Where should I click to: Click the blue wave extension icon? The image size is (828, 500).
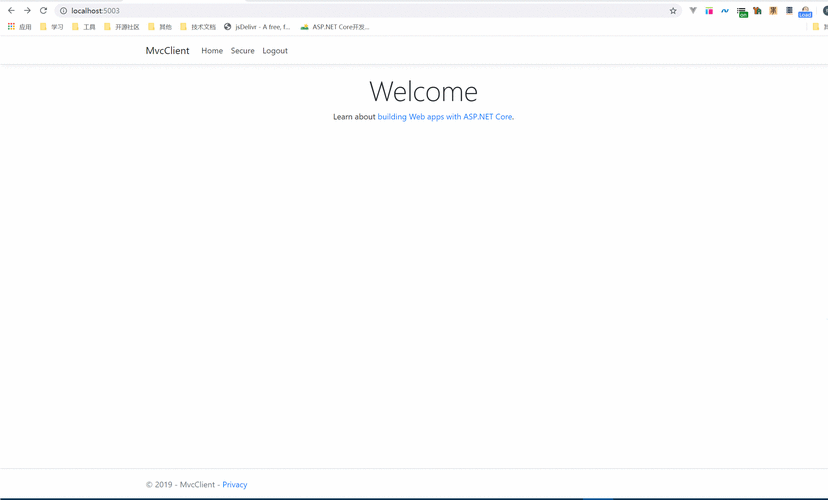click(725, 11)
